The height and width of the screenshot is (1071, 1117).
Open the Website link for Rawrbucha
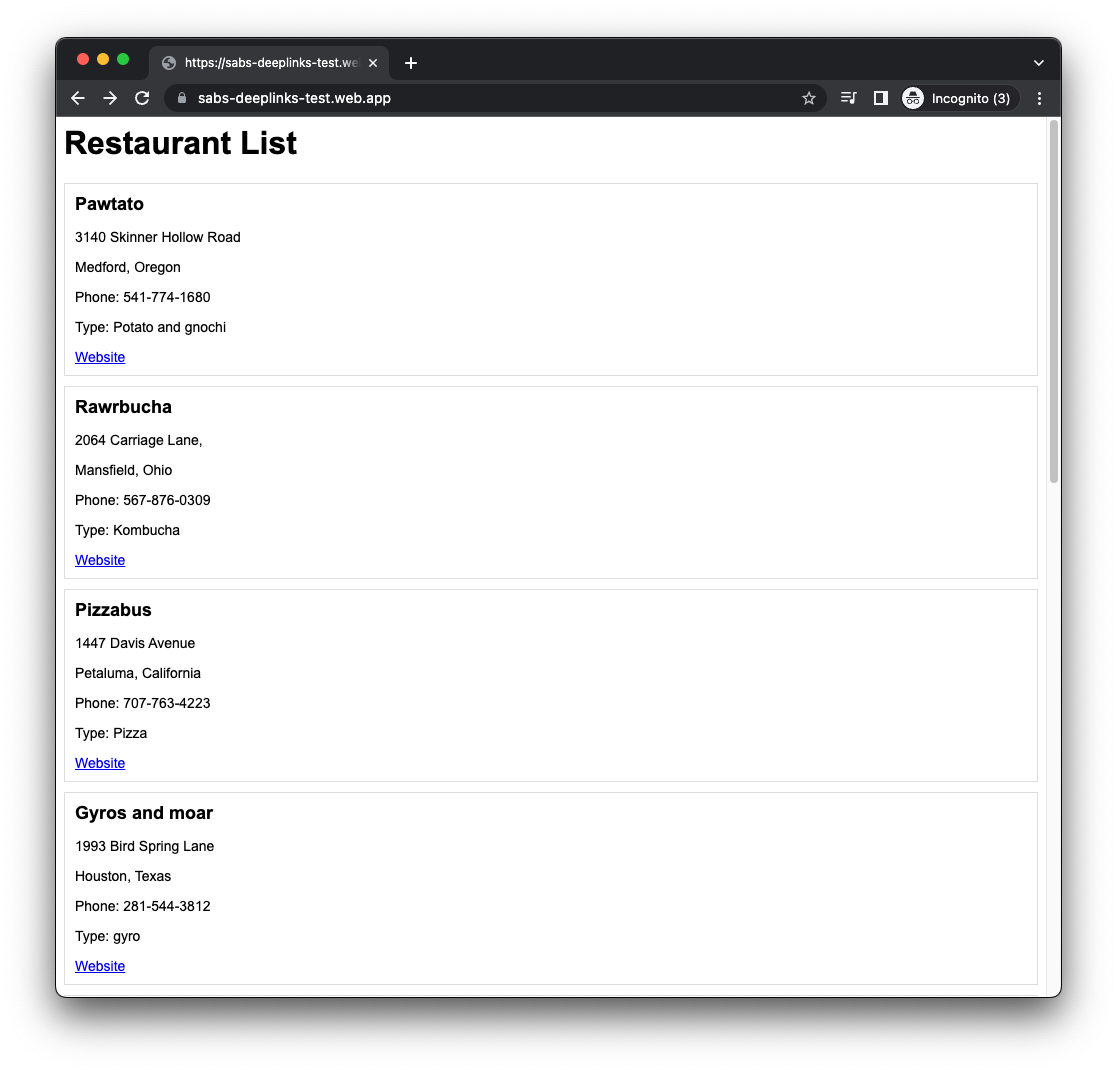coord(100,560)
